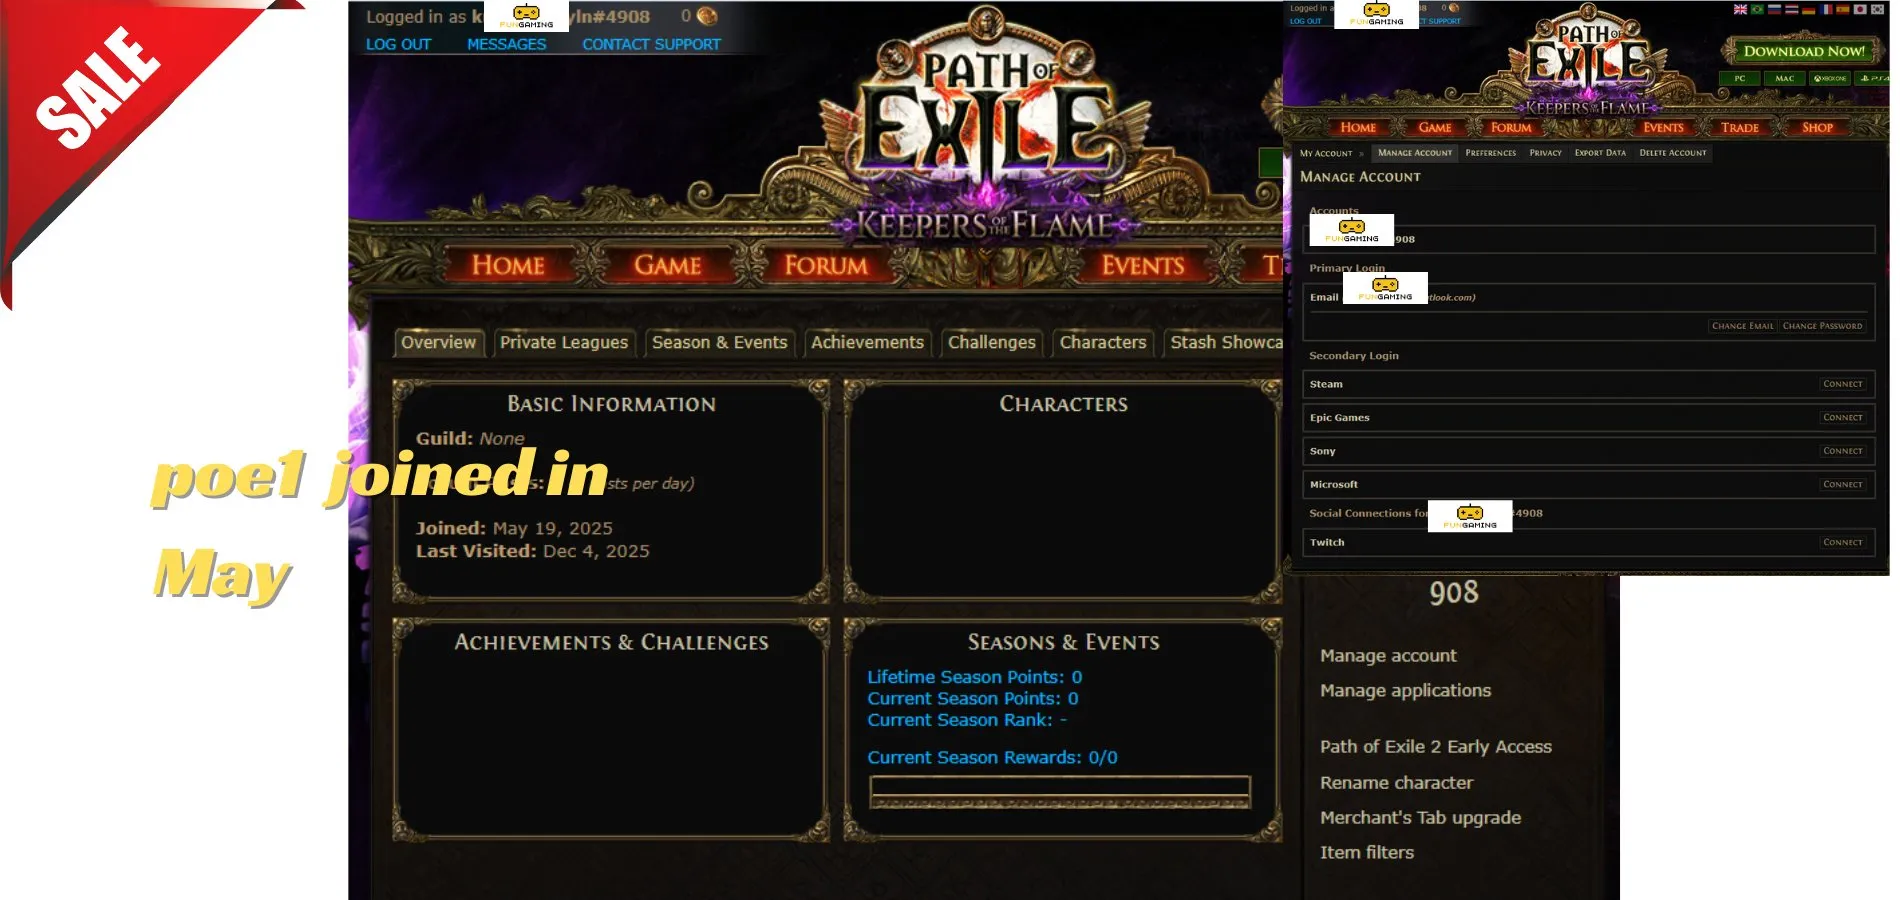Switch to the Private Leagues tab

564,342
